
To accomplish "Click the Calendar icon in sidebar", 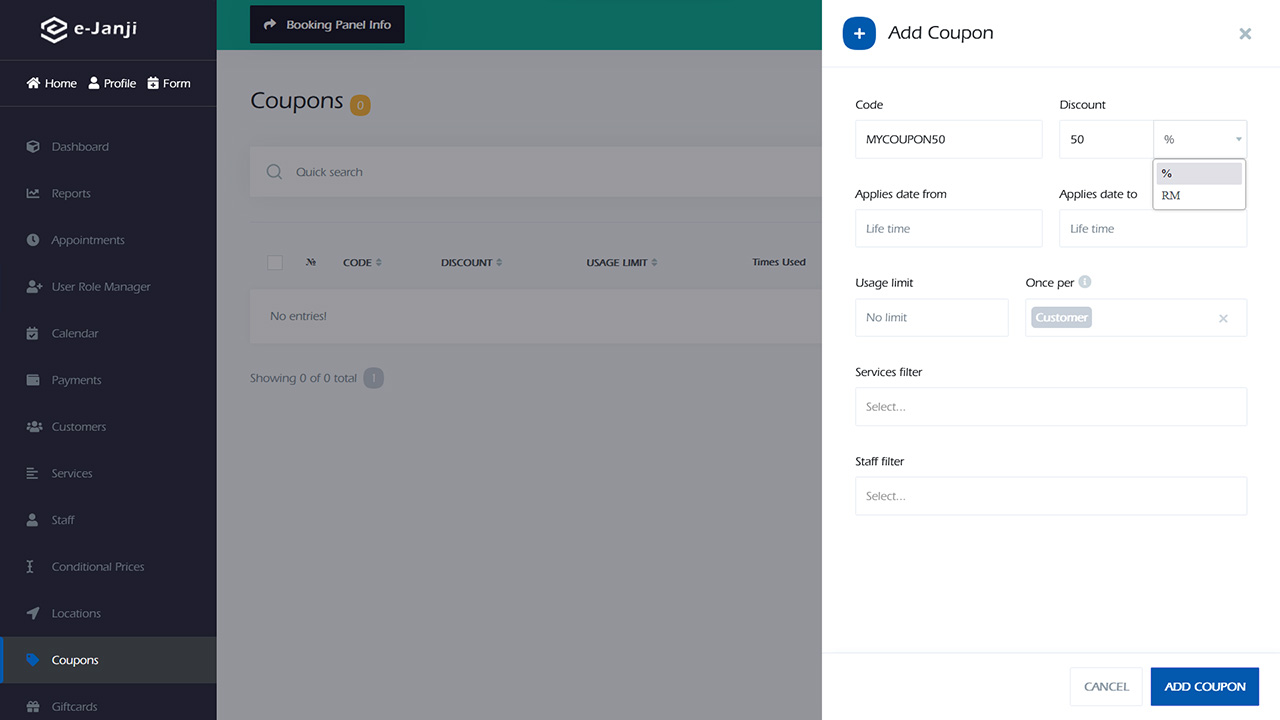I will 33,334.
